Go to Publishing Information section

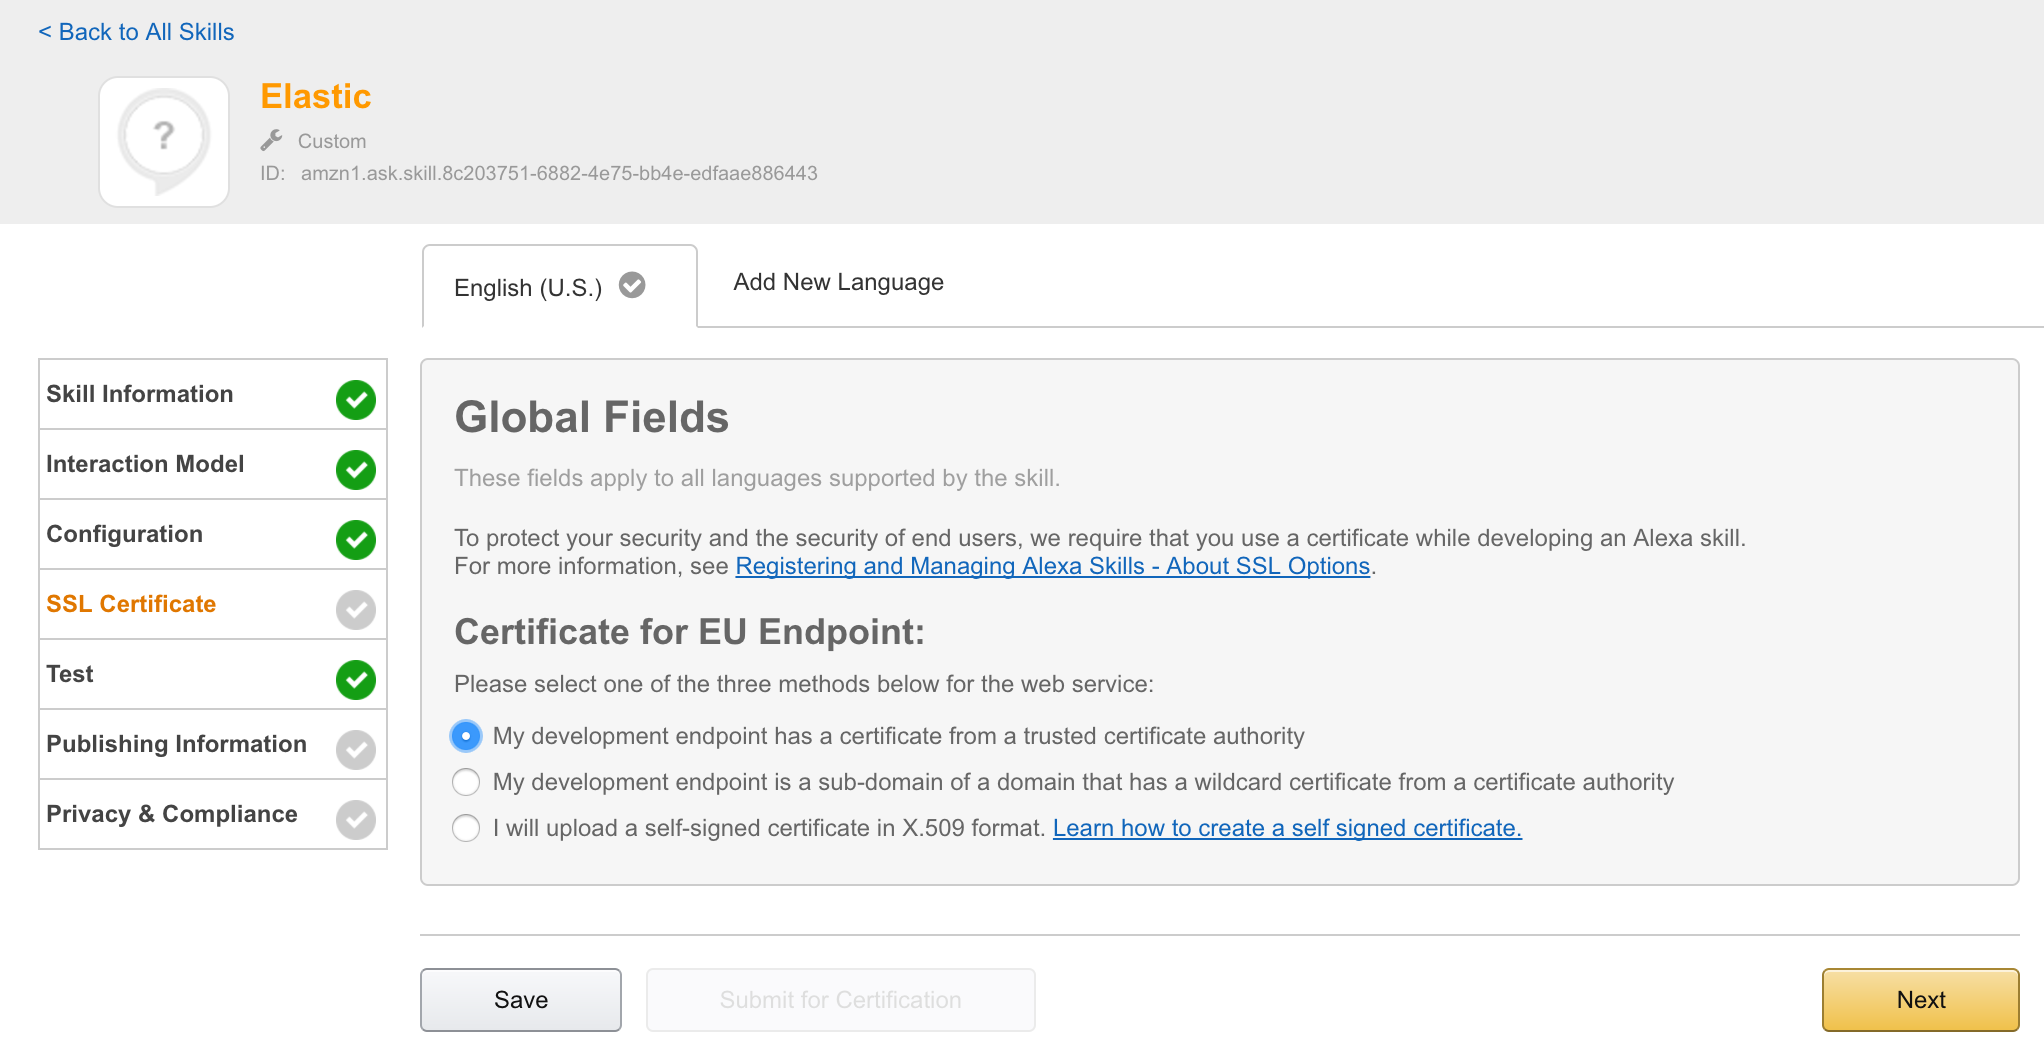click(176, 744)
